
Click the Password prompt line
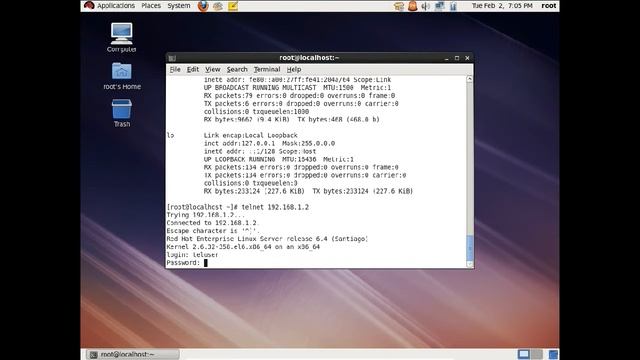point(187,263)
